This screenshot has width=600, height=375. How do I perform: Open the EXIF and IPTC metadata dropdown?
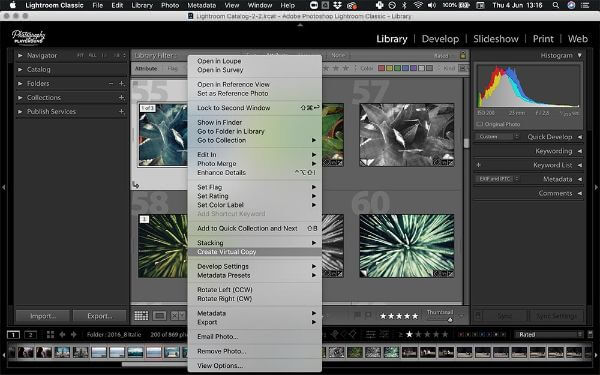(497, 179)
